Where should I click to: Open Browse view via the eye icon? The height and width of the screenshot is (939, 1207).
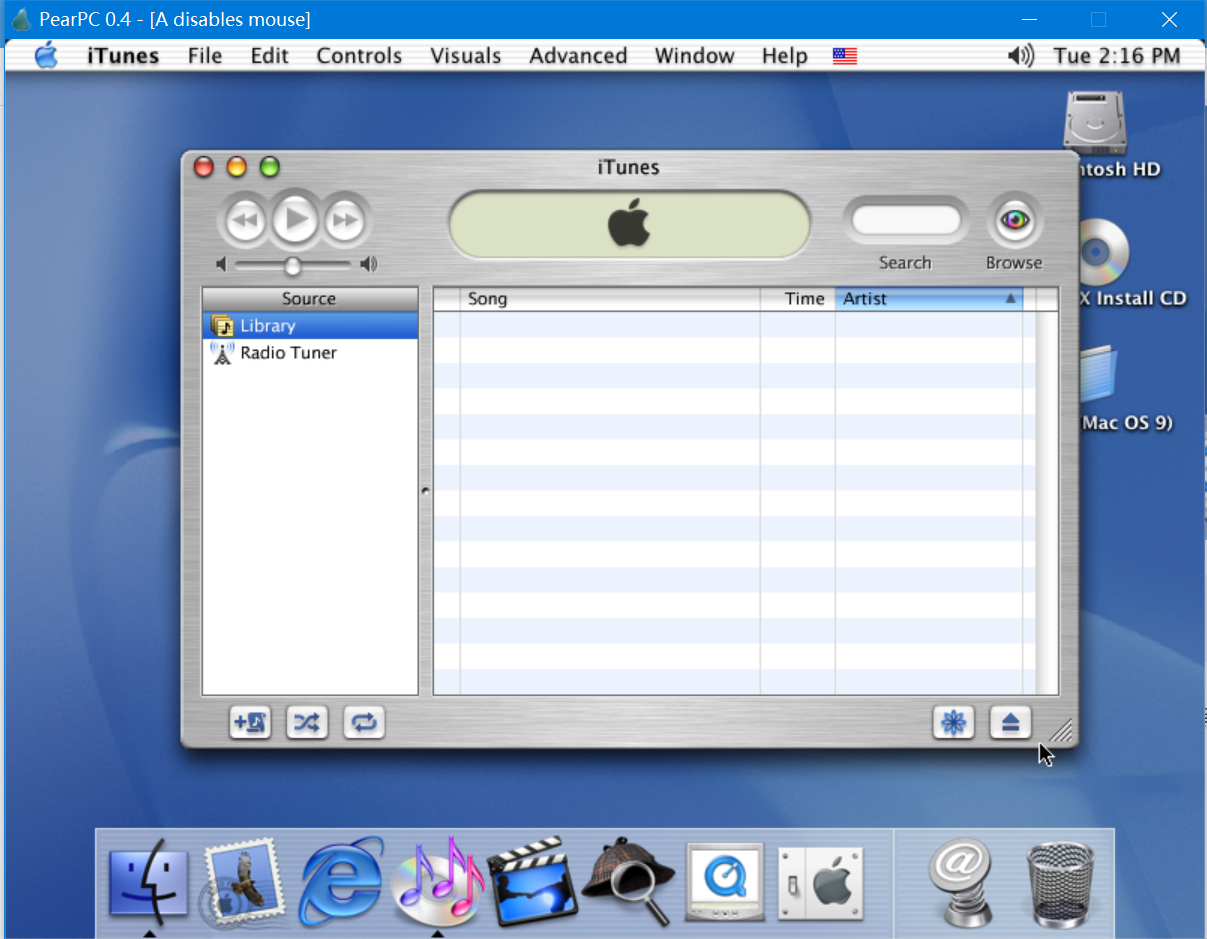1013,220
